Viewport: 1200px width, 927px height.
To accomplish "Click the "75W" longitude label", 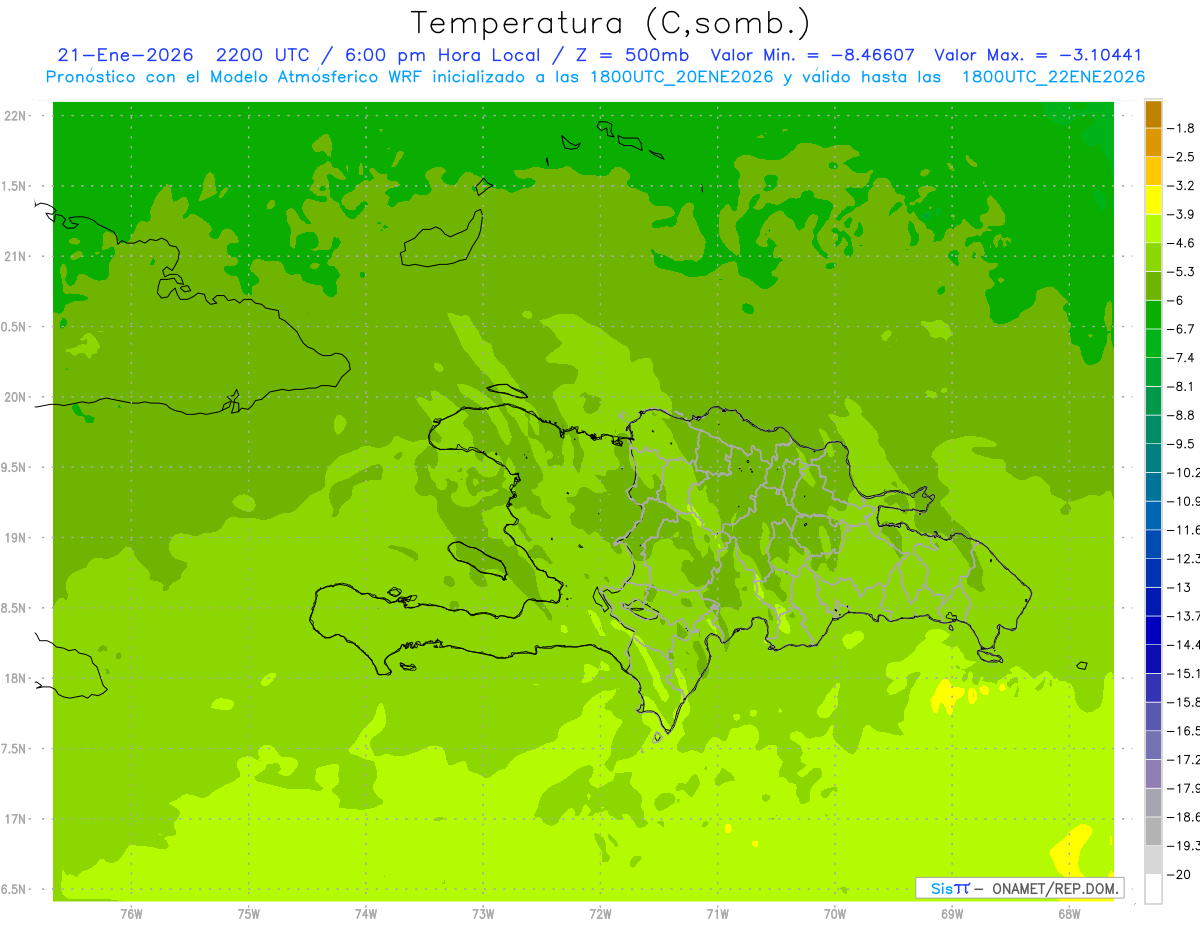I will (x=249, y=912).
